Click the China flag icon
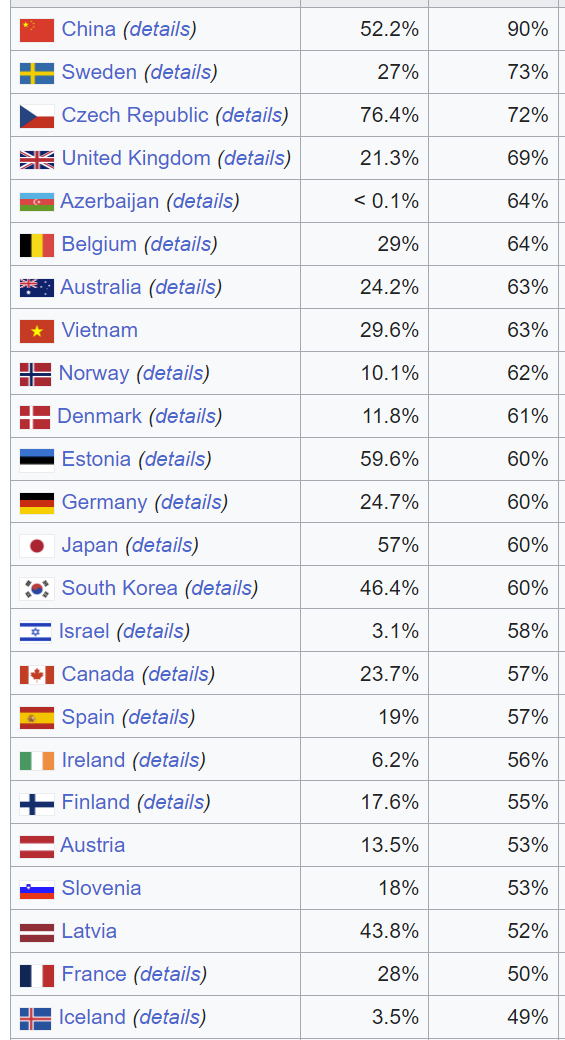This screenshot has height=1040, width=565. 36,30
